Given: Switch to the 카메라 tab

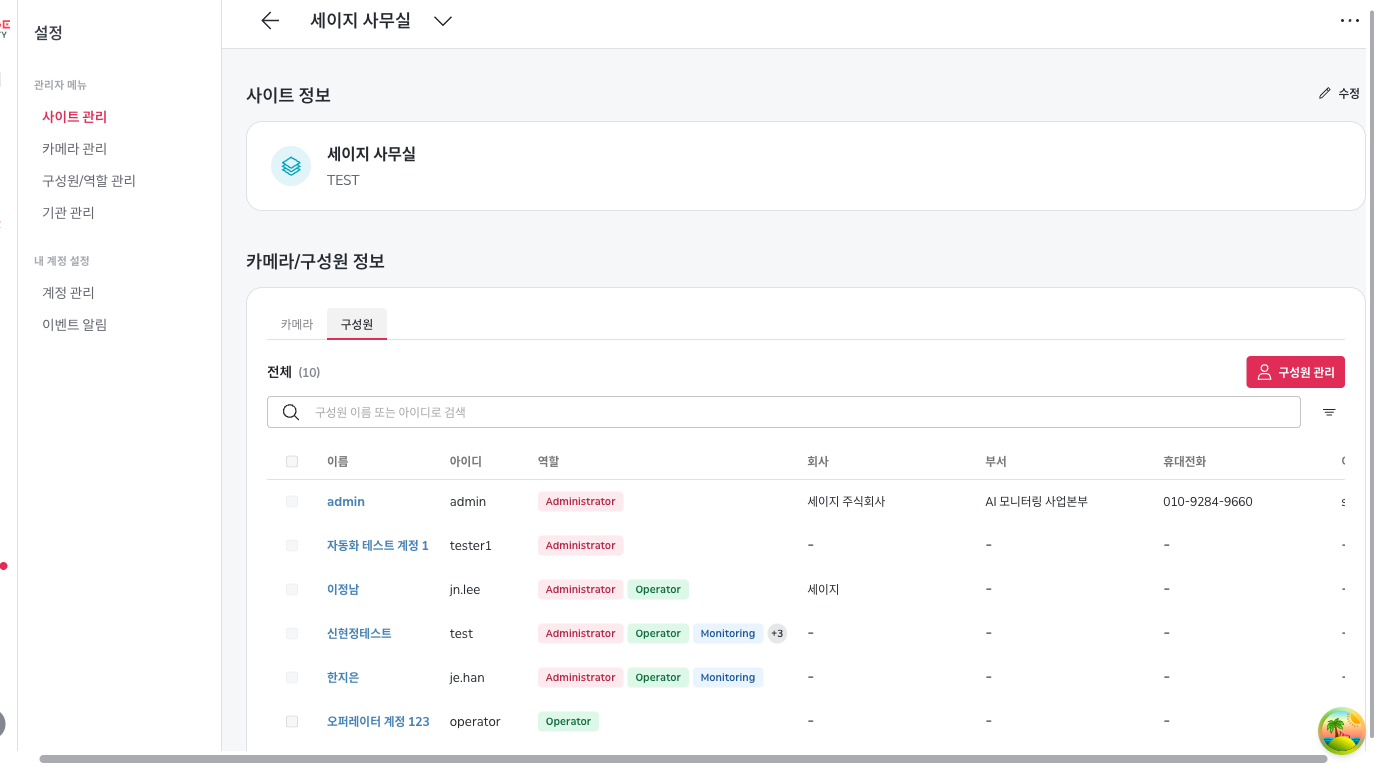Looking at the screenshot, I should (x=297, y=324).
